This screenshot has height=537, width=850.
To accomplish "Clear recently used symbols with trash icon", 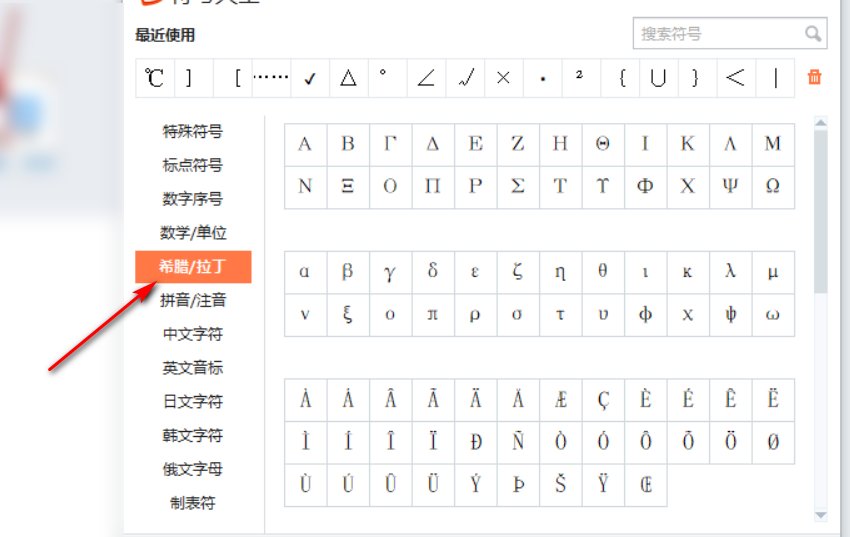I will click(x=814, y=77).
